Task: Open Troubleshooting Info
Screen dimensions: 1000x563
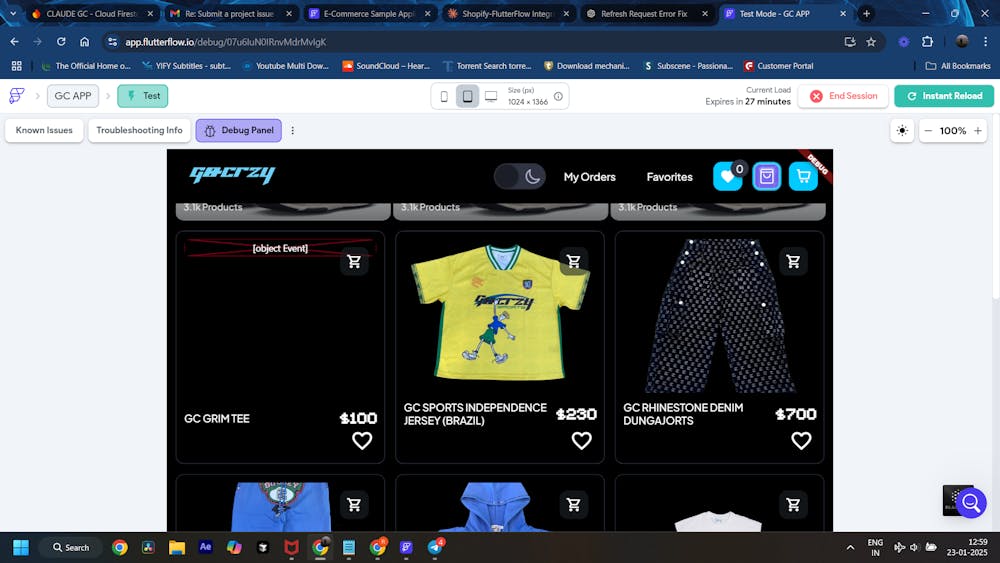Action: tap(139, 130)
